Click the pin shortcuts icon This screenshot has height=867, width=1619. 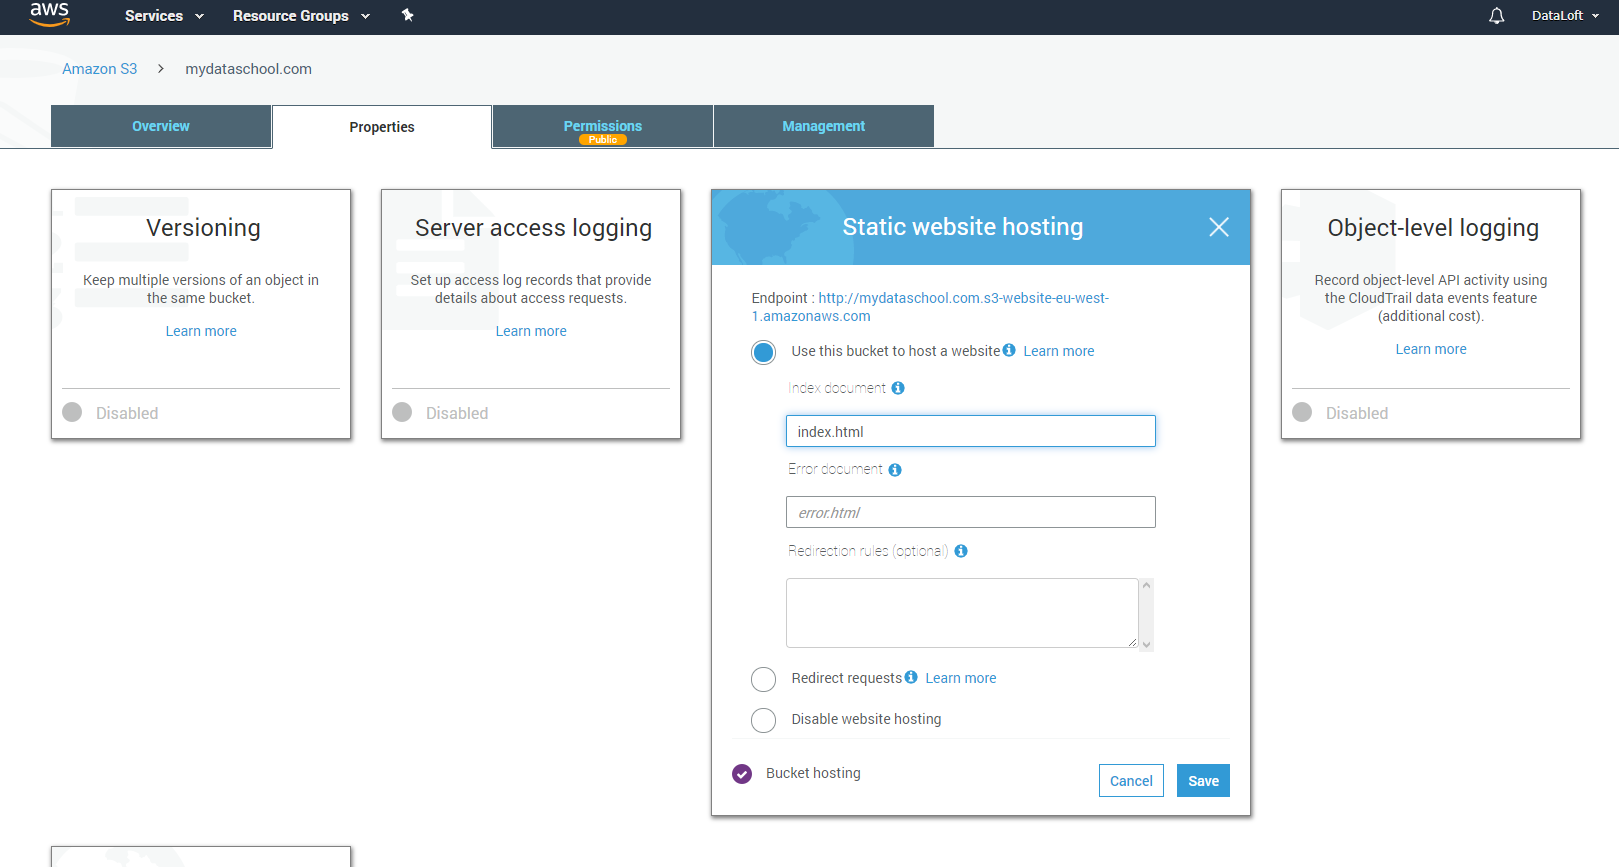(407, 15)
